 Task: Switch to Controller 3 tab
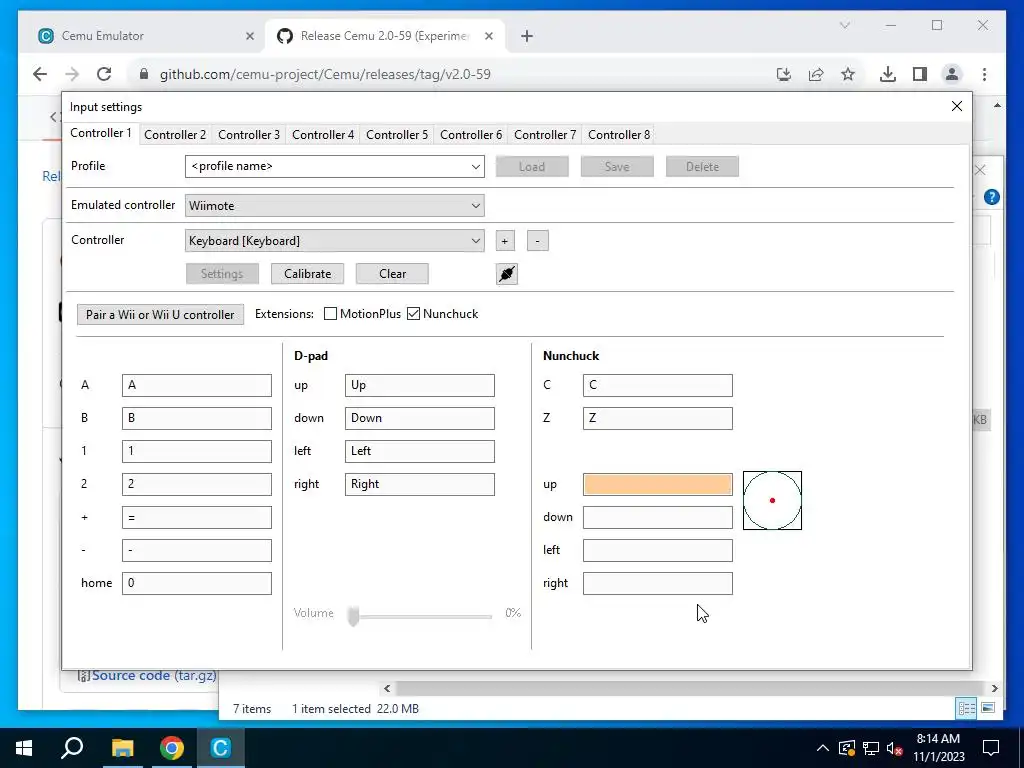(x=249, y=135)
